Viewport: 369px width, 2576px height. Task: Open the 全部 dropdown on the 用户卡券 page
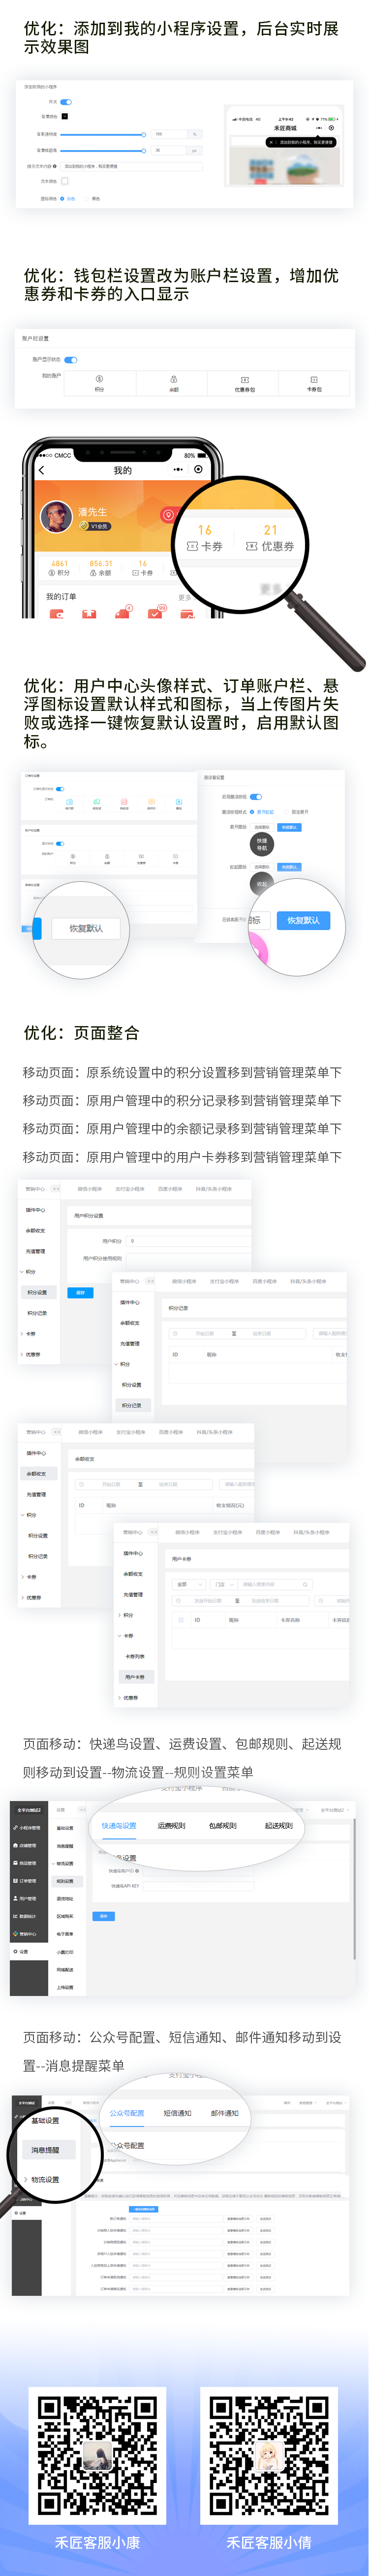(x=189, y=1584)
